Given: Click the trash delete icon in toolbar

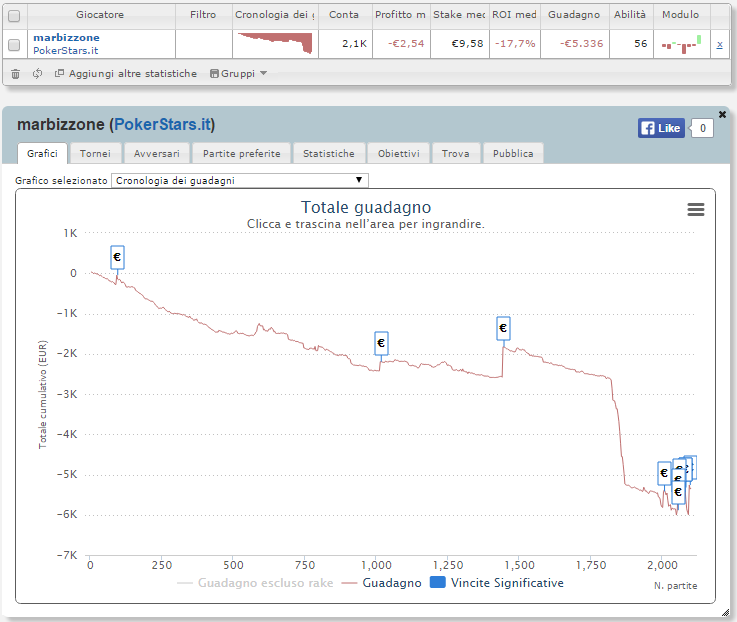Looking at the screenshot, I should (16, 74).
